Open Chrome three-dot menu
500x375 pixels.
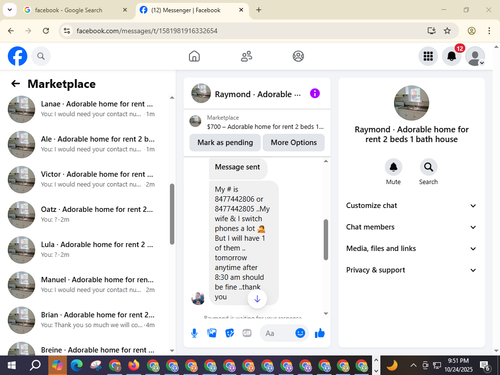click(489, 31)
